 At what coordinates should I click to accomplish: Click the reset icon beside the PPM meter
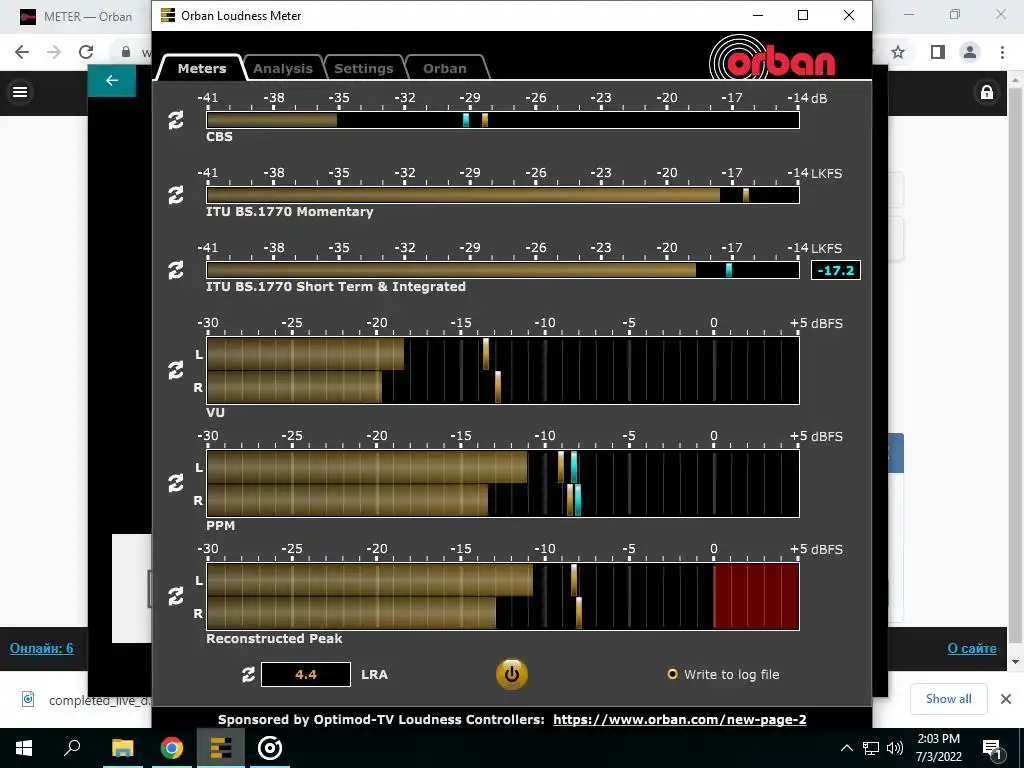point(176,483)
